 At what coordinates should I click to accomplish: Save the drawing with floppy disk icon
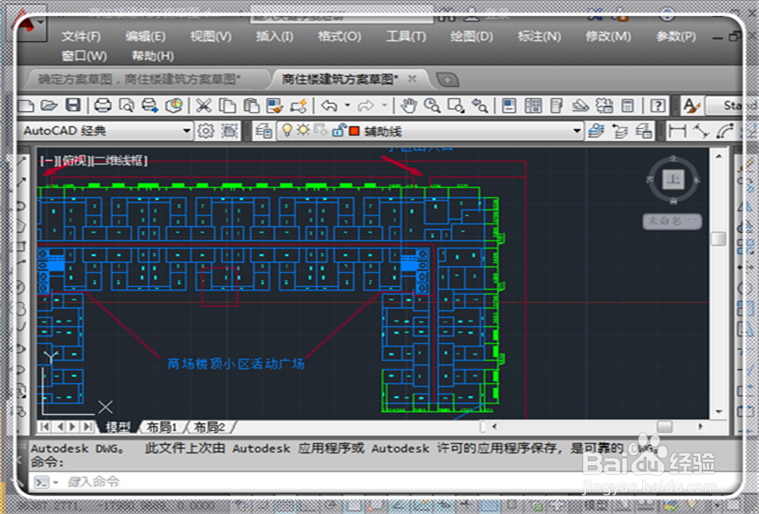(73, 105)
